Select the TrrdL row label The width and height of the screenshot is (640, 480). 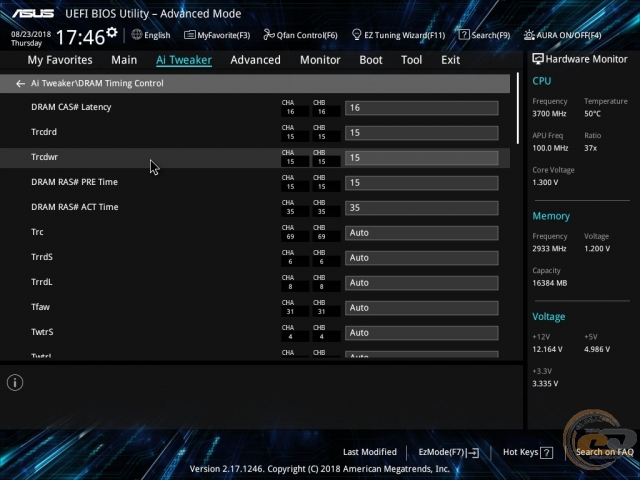(x=42, y=282)
